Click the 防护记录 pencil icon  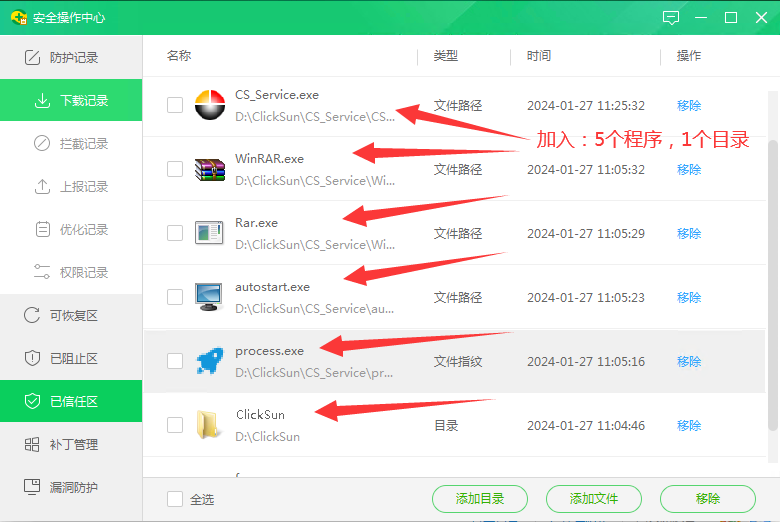(32, 58)
